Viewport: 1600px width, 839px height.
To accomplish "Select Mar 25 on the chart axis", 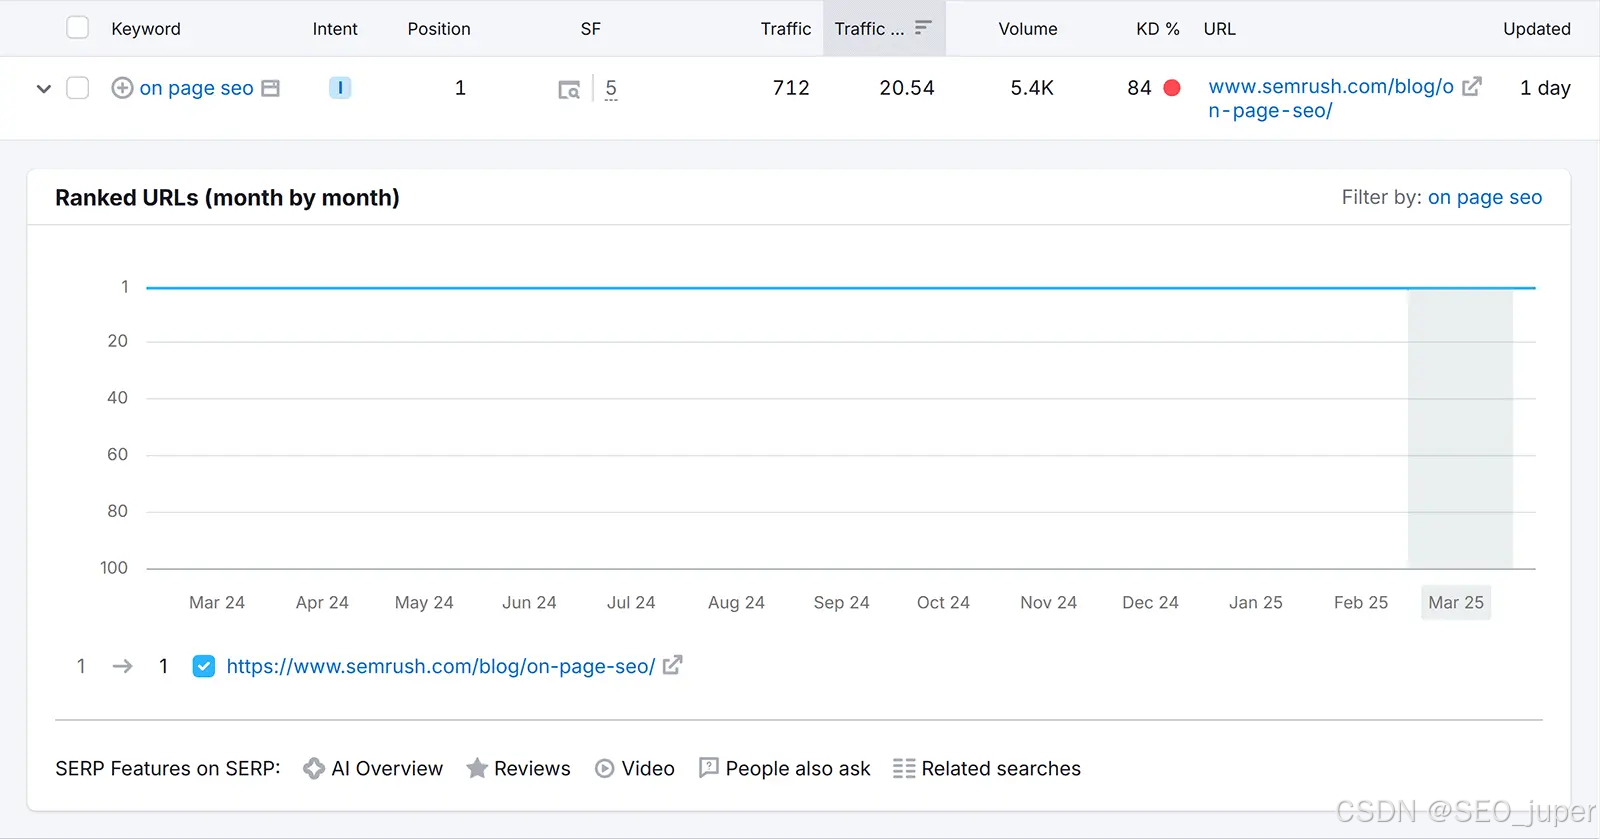I will [x=1456, y=602].
